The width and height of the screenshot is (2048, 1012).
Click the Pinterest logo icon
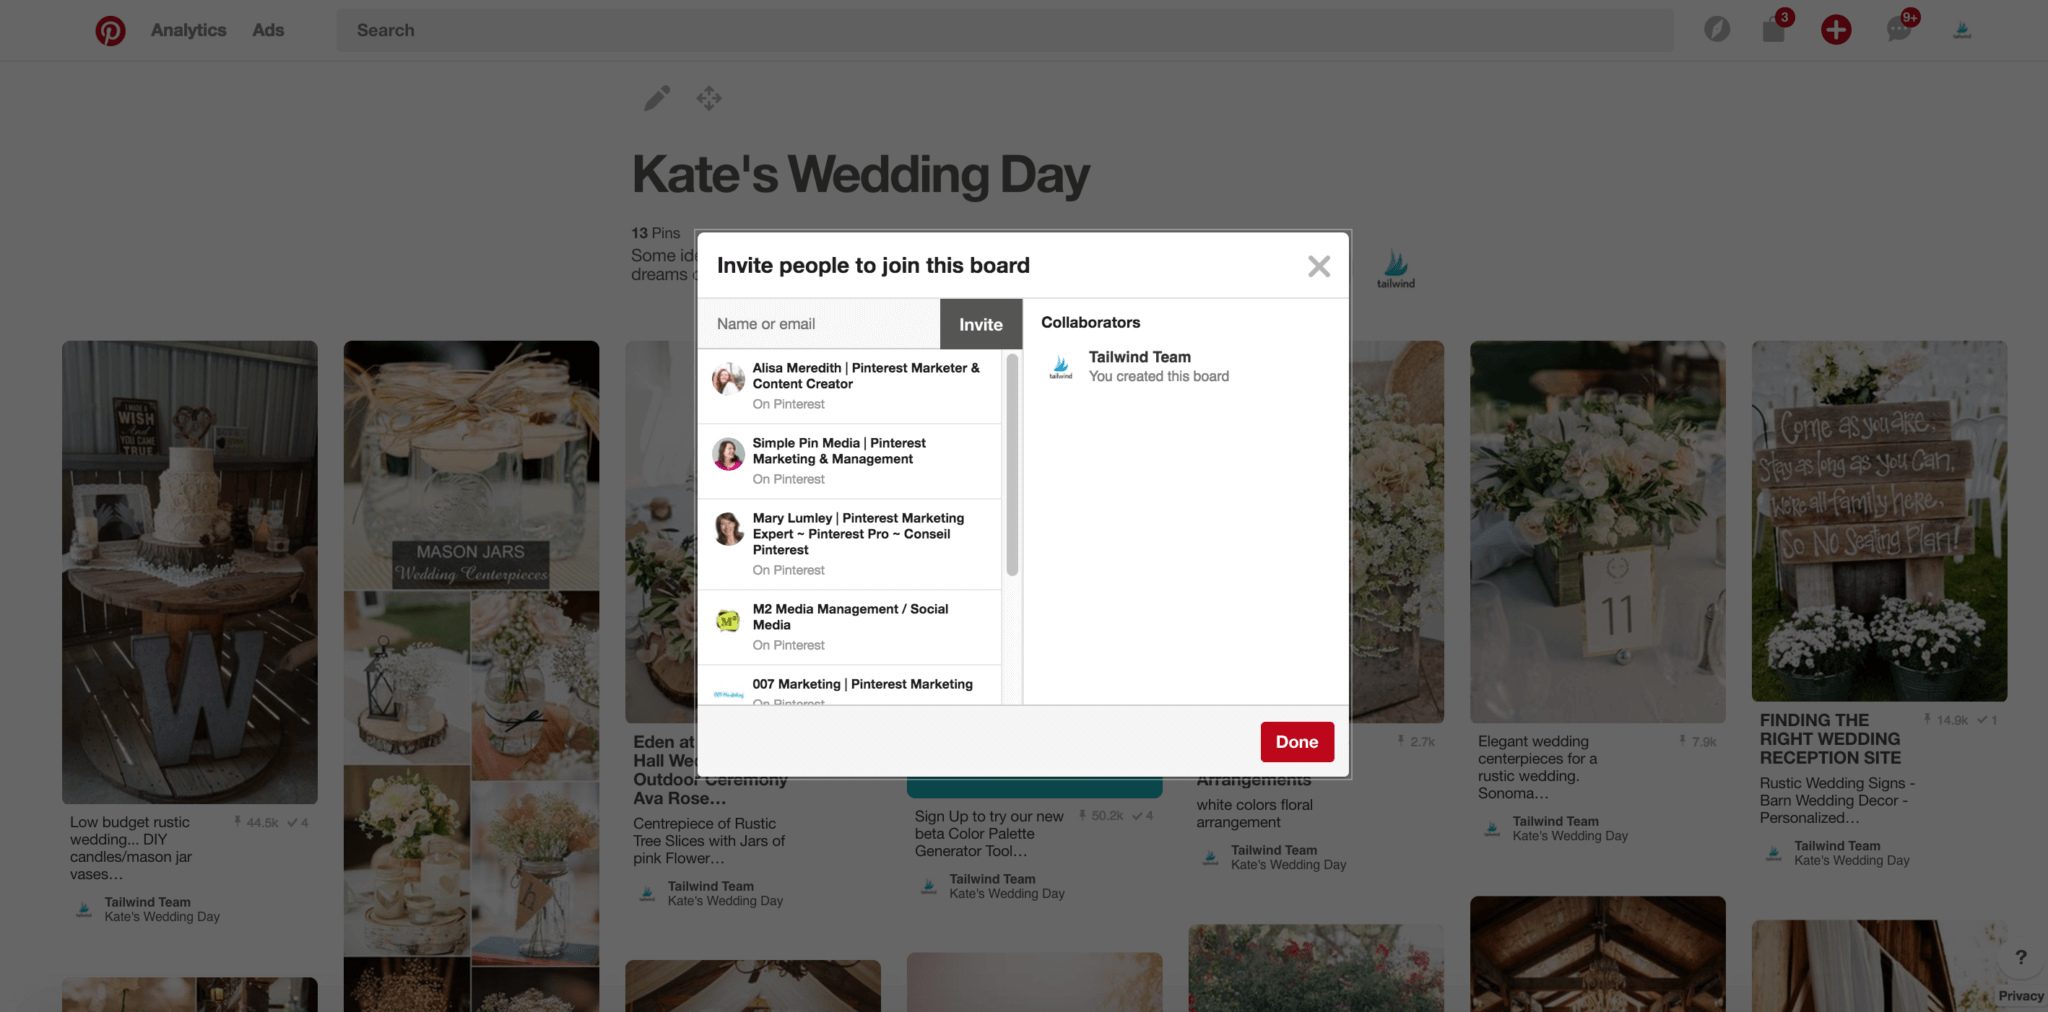110,31
